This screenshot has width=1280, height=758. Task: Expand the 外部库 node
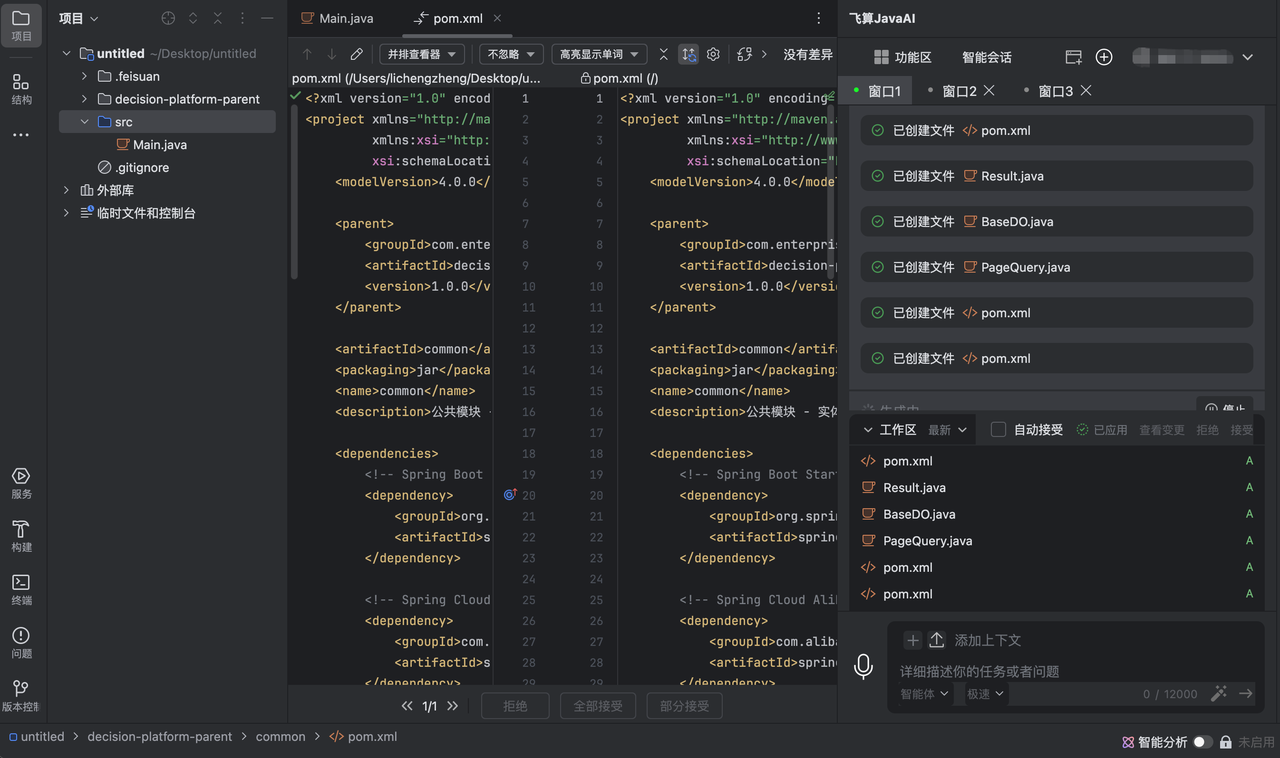coord(67,190)
